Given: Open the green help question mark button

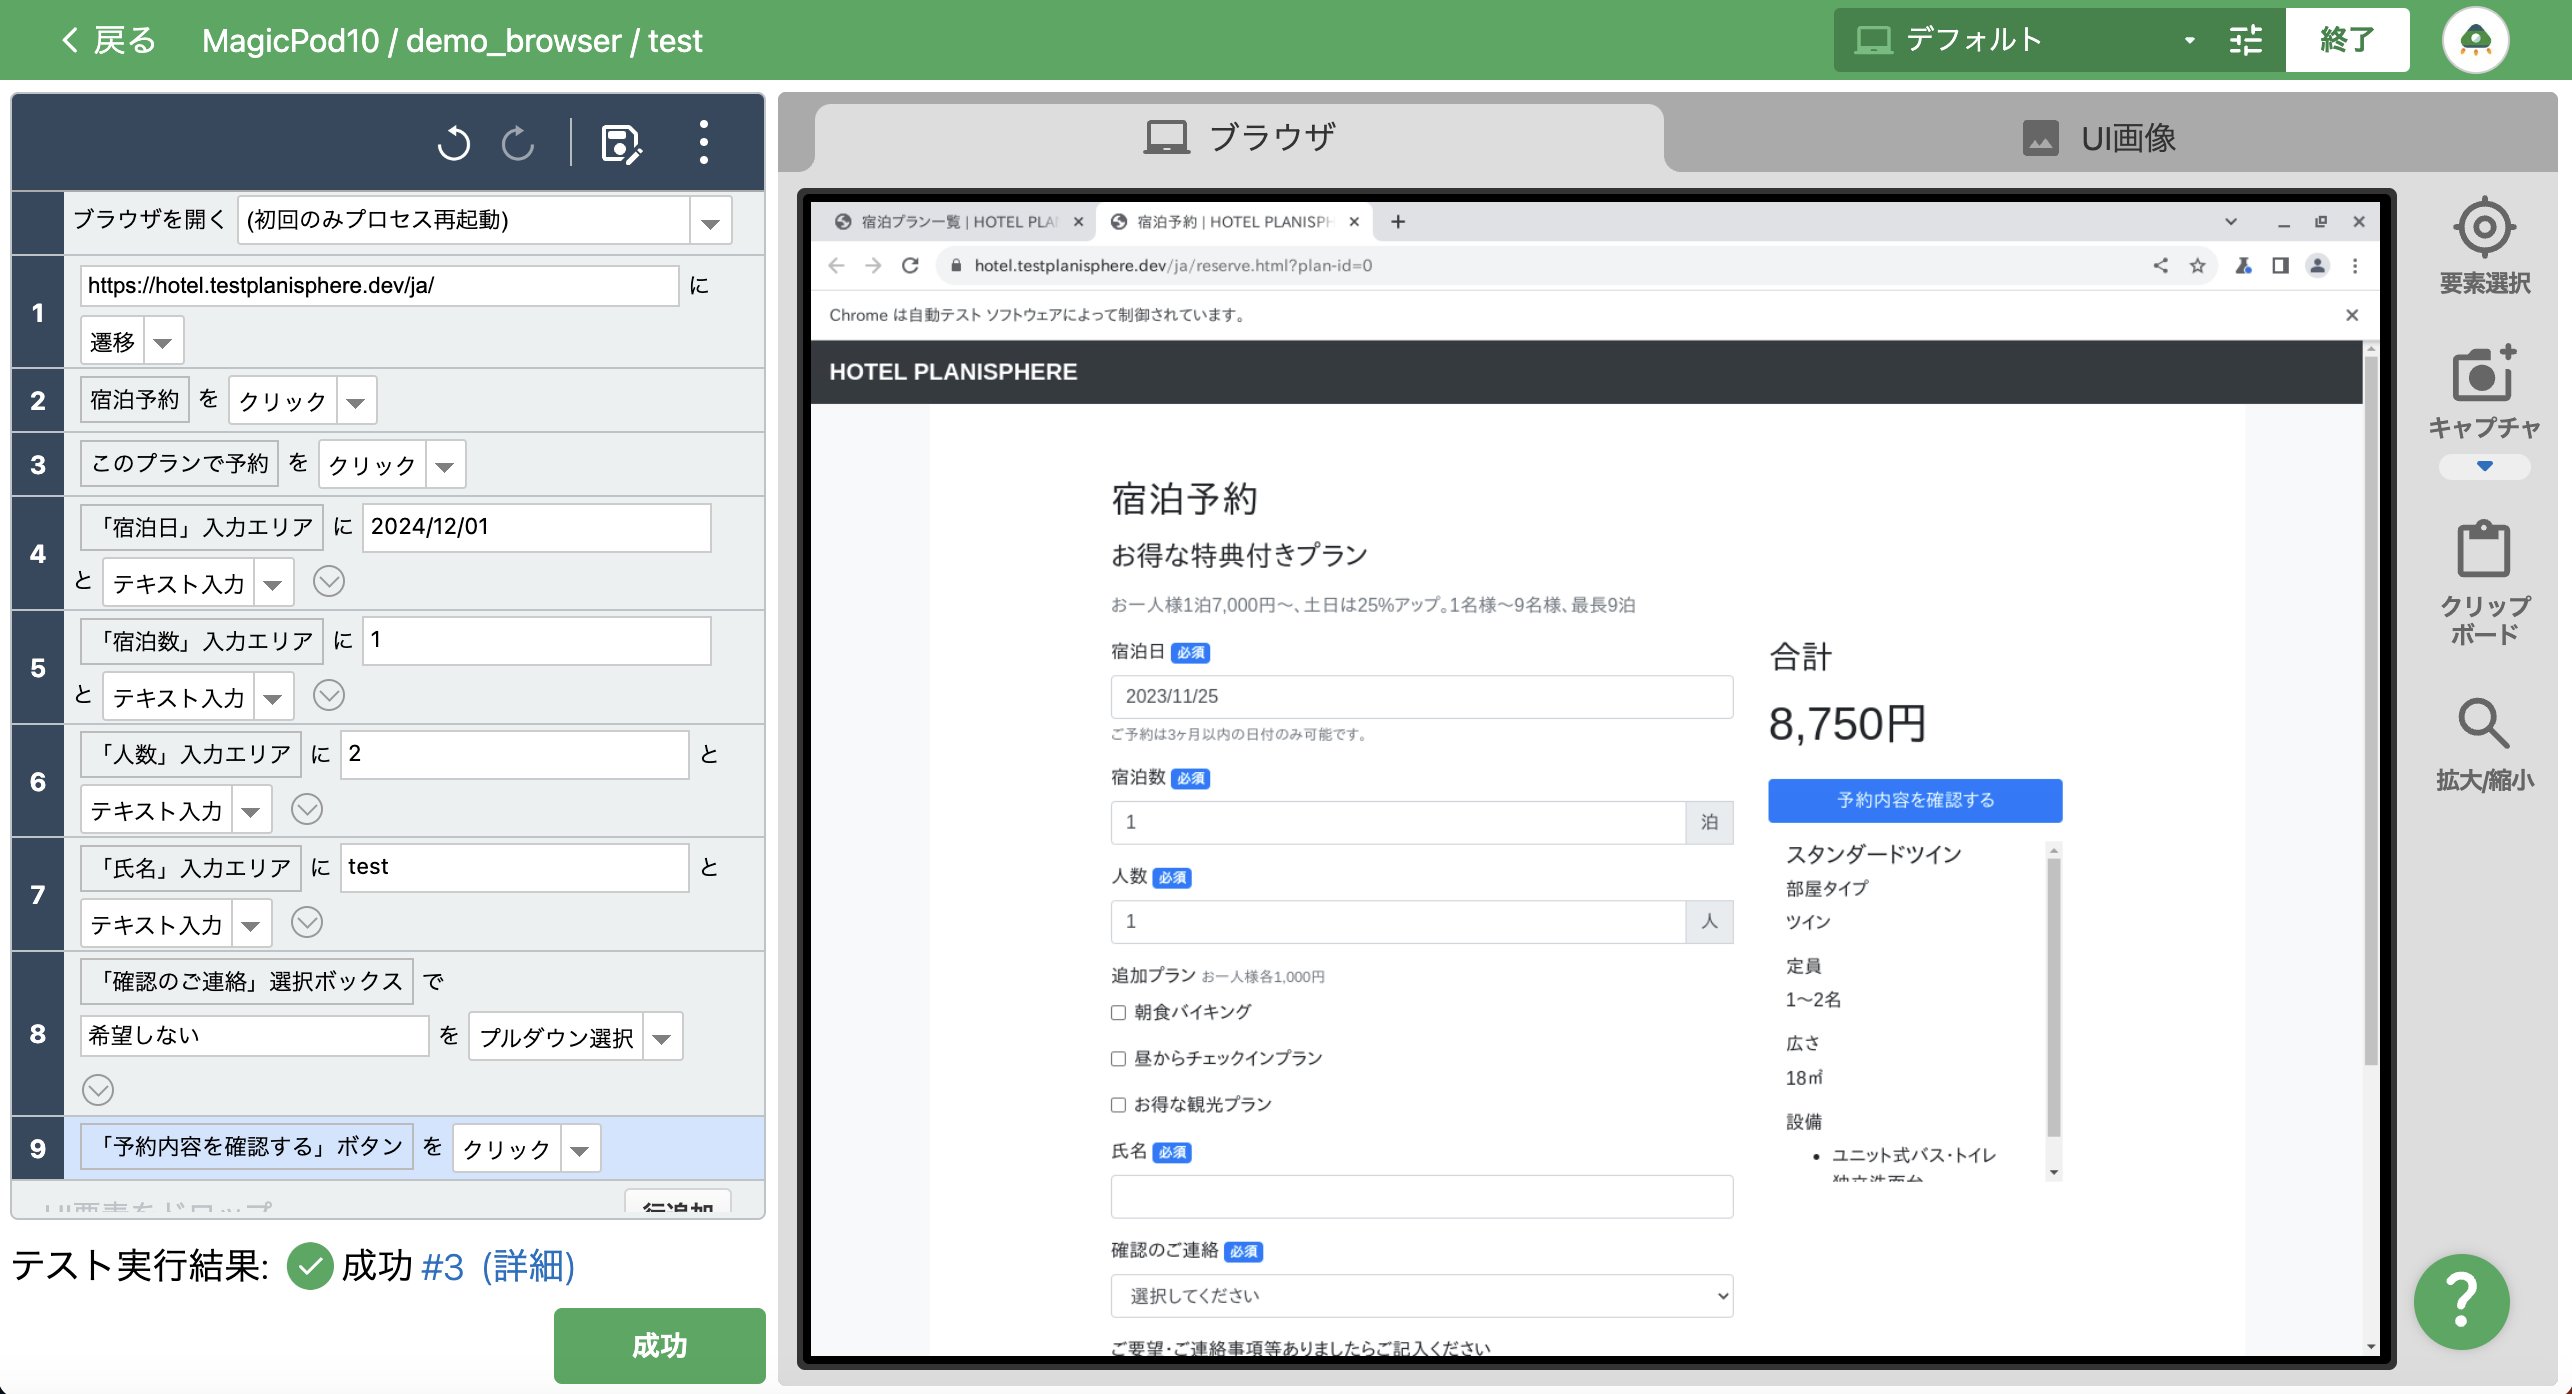Looking at the screenshot, I should pos(2461,1301).
